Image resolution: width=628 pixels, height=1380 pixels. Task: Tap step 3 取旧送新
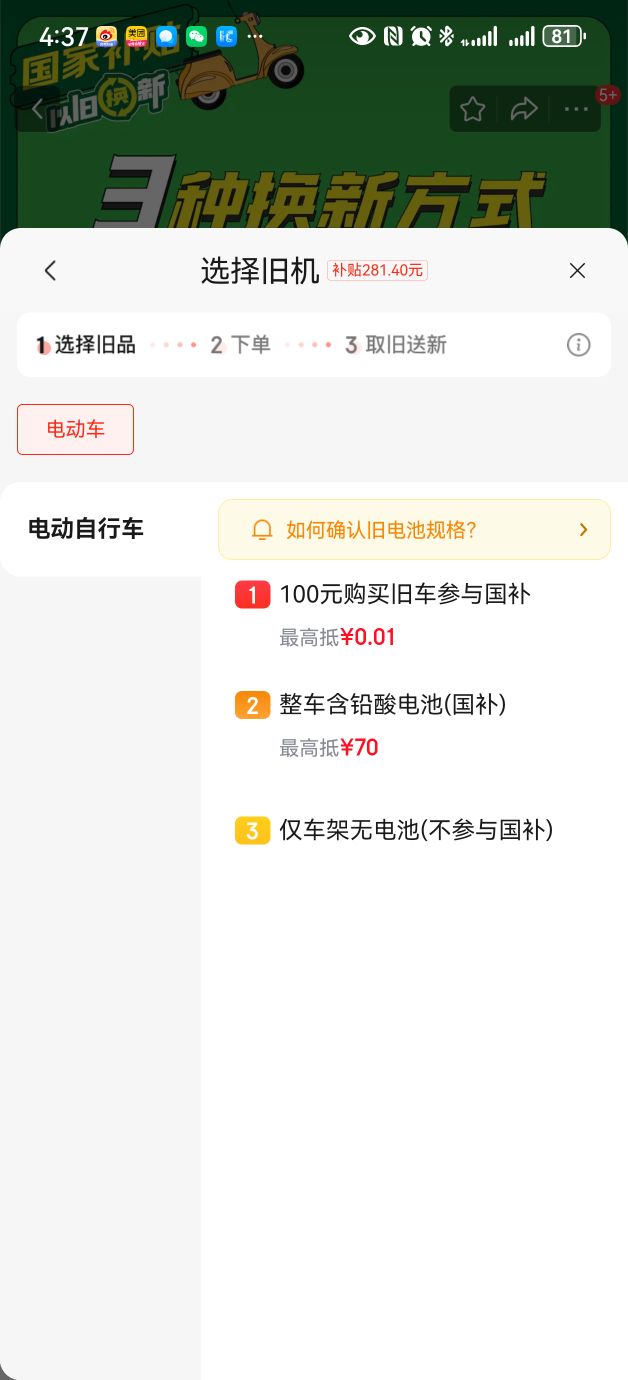pos(395,345)
